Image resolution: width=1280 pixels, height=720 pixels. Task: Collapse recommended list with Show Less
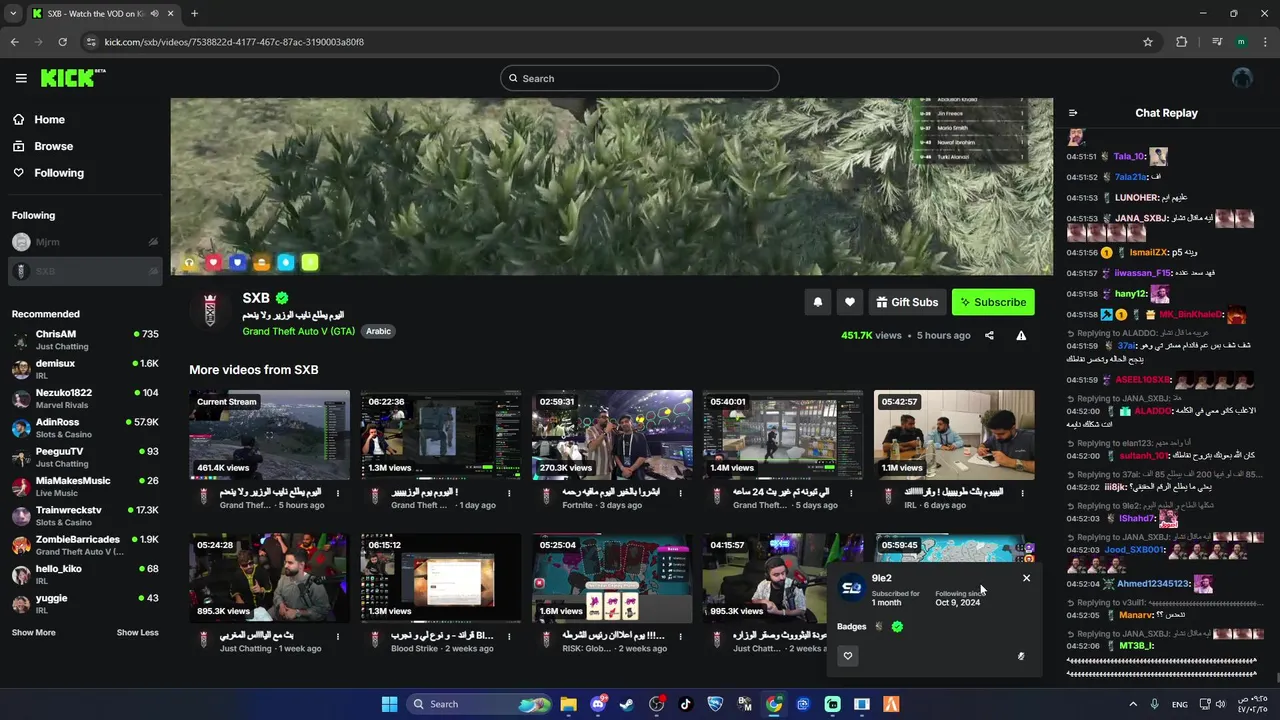click(137, 633)
